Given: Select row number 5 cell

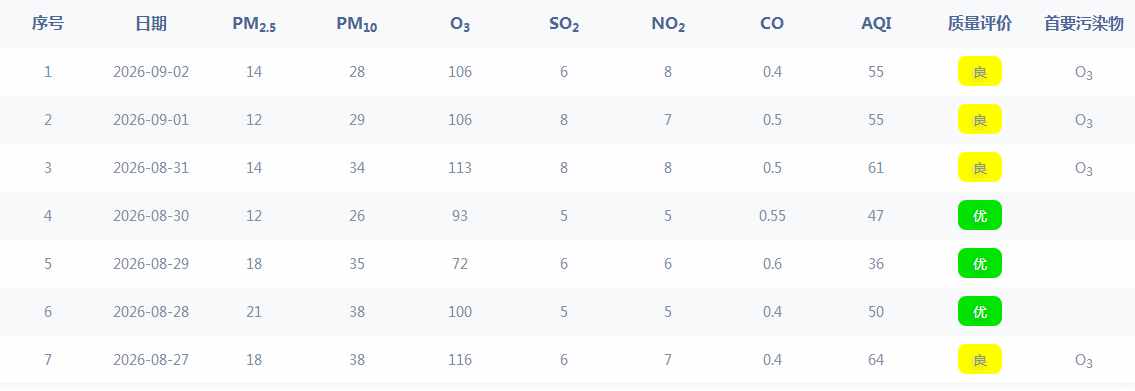Looking at the screenshot, I should click(x=48, y=264).
